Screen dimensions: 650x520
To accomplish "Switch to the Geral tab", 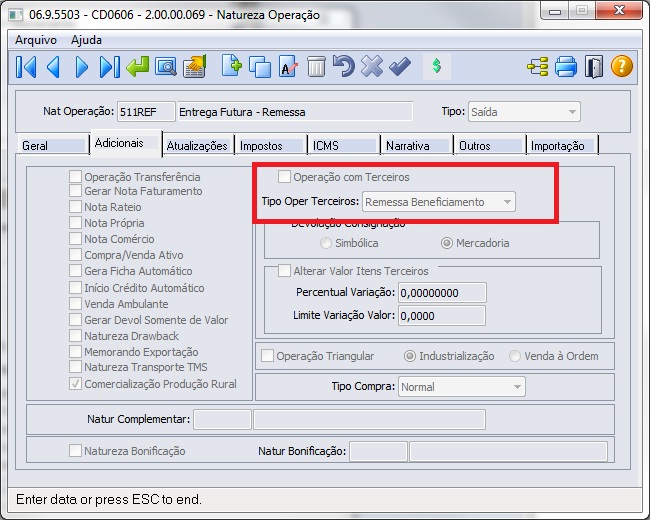I will point(53,146).
